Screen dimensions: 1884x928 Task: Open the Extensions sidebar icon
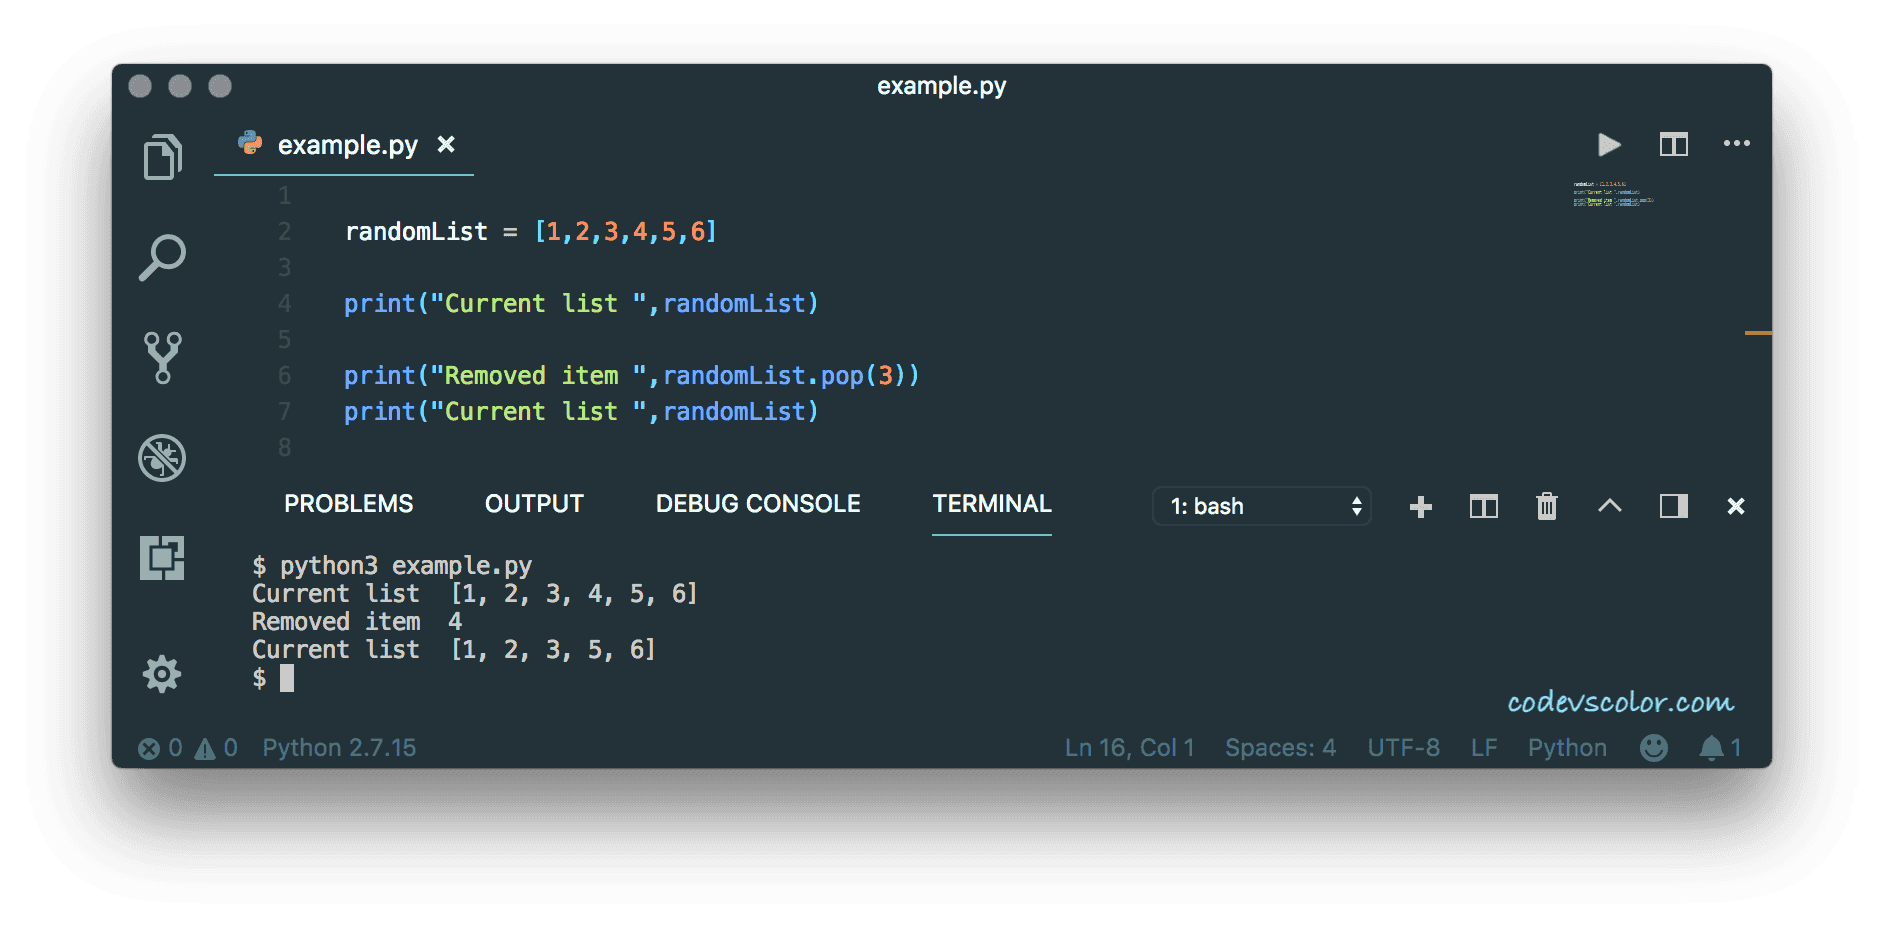(162, 558)
